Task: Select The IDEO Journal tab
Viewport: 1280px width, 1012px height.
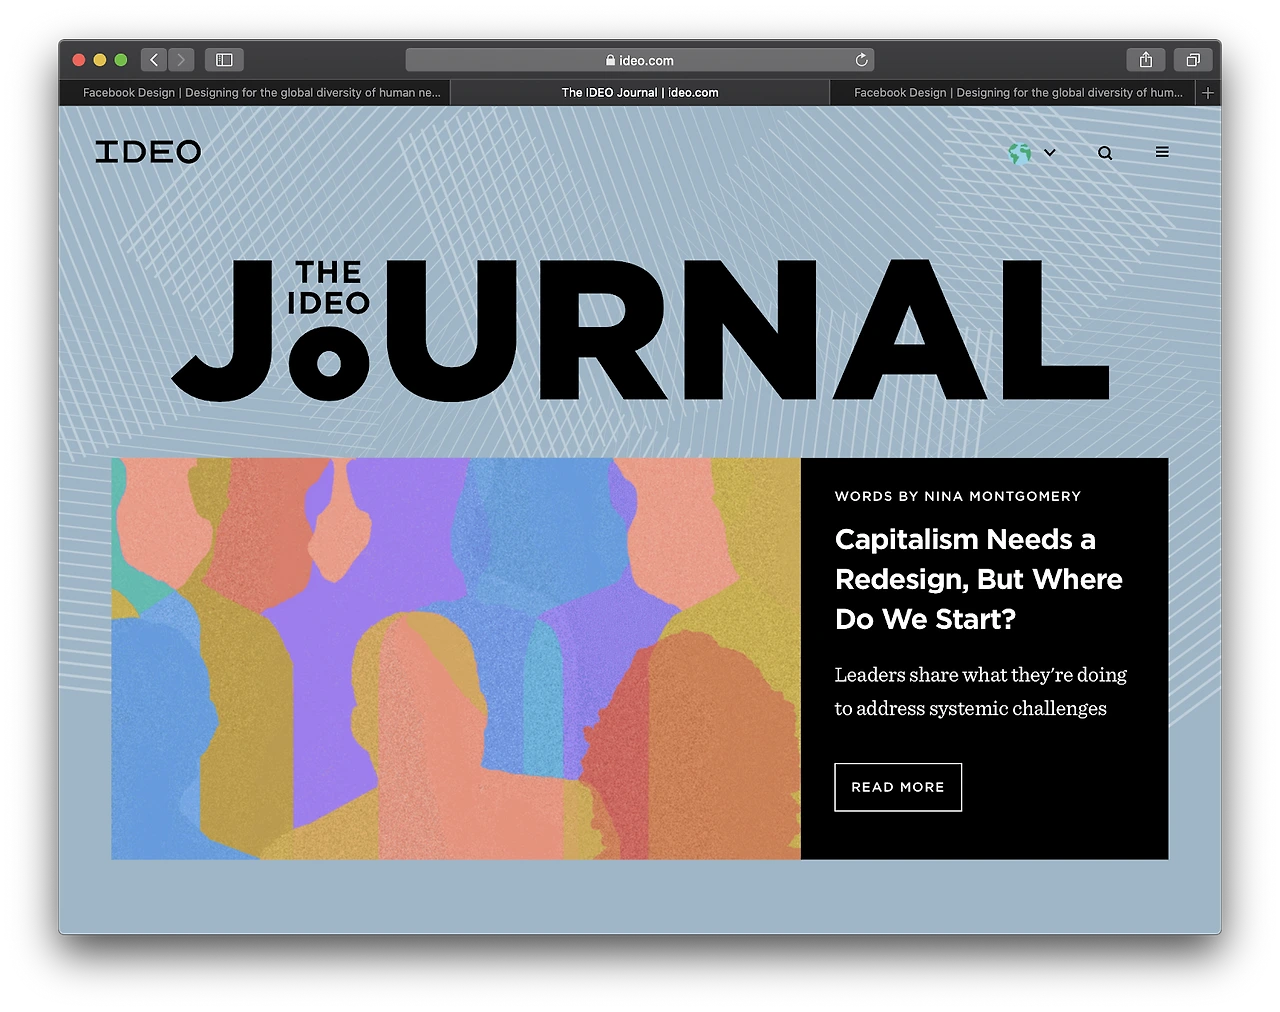Action: (x=640, y=92)
